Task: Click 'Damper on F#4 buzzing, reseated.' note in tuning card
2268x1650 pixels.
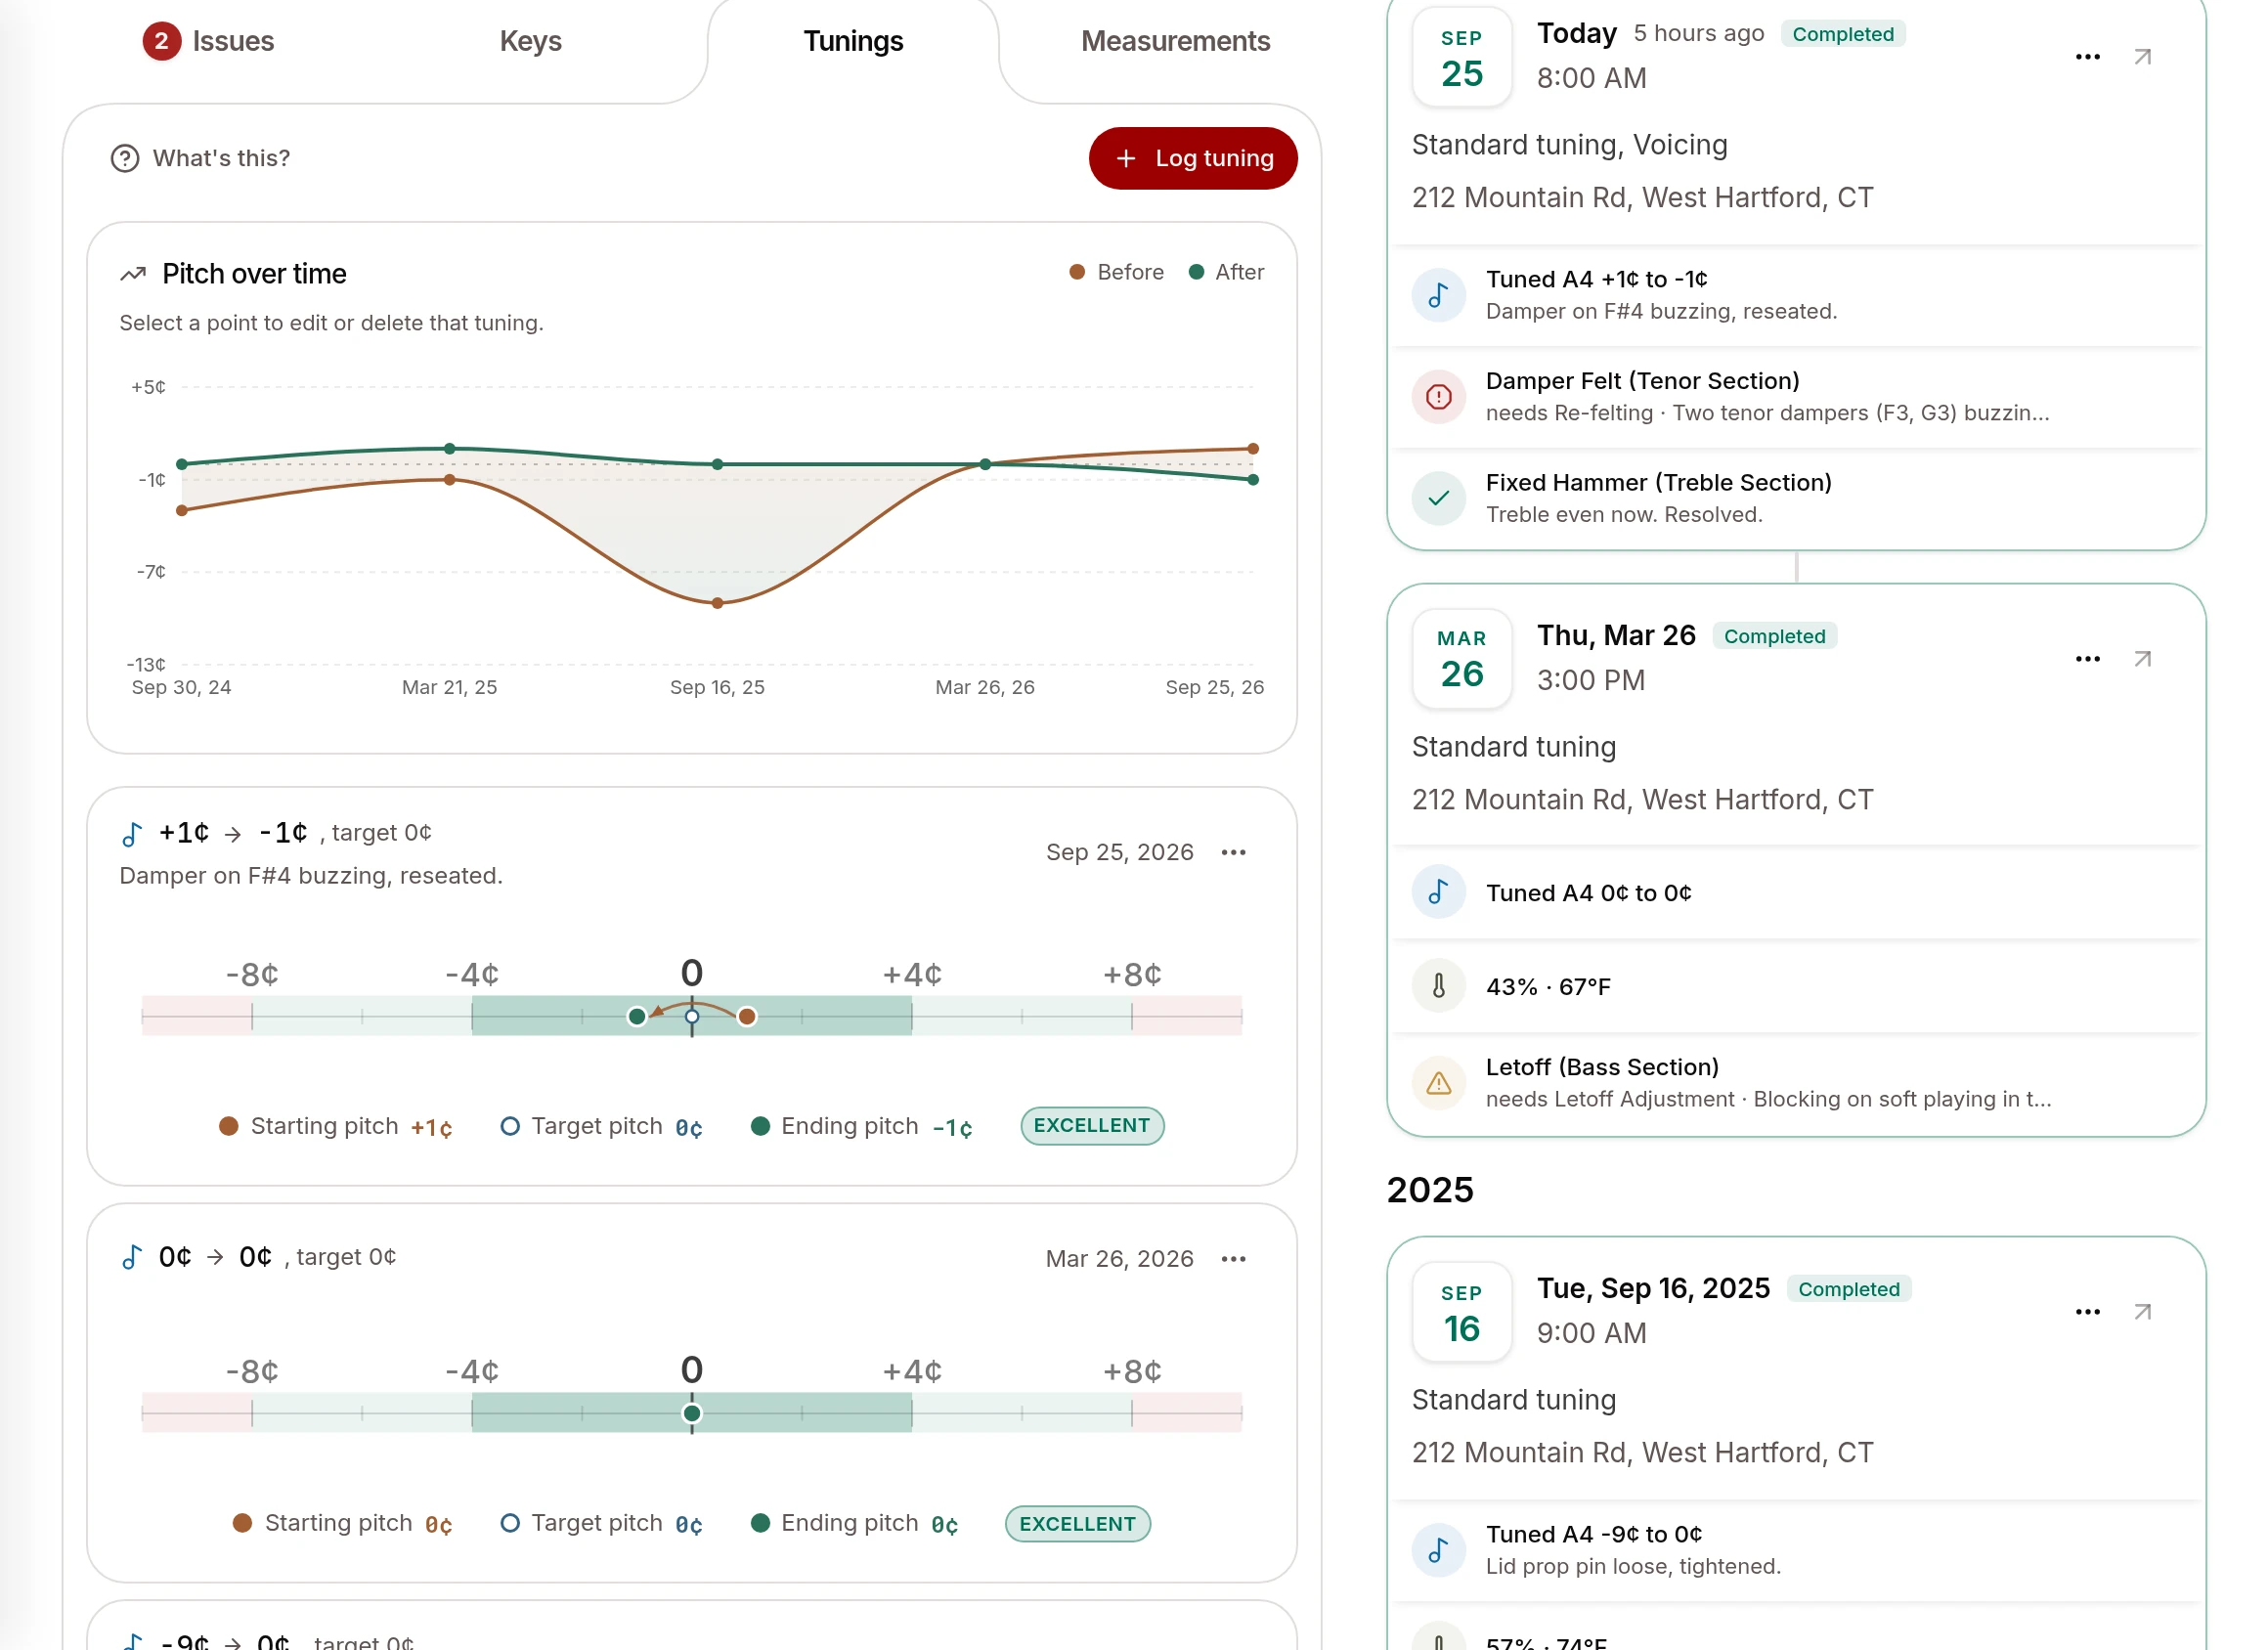Action: point(311,876)
